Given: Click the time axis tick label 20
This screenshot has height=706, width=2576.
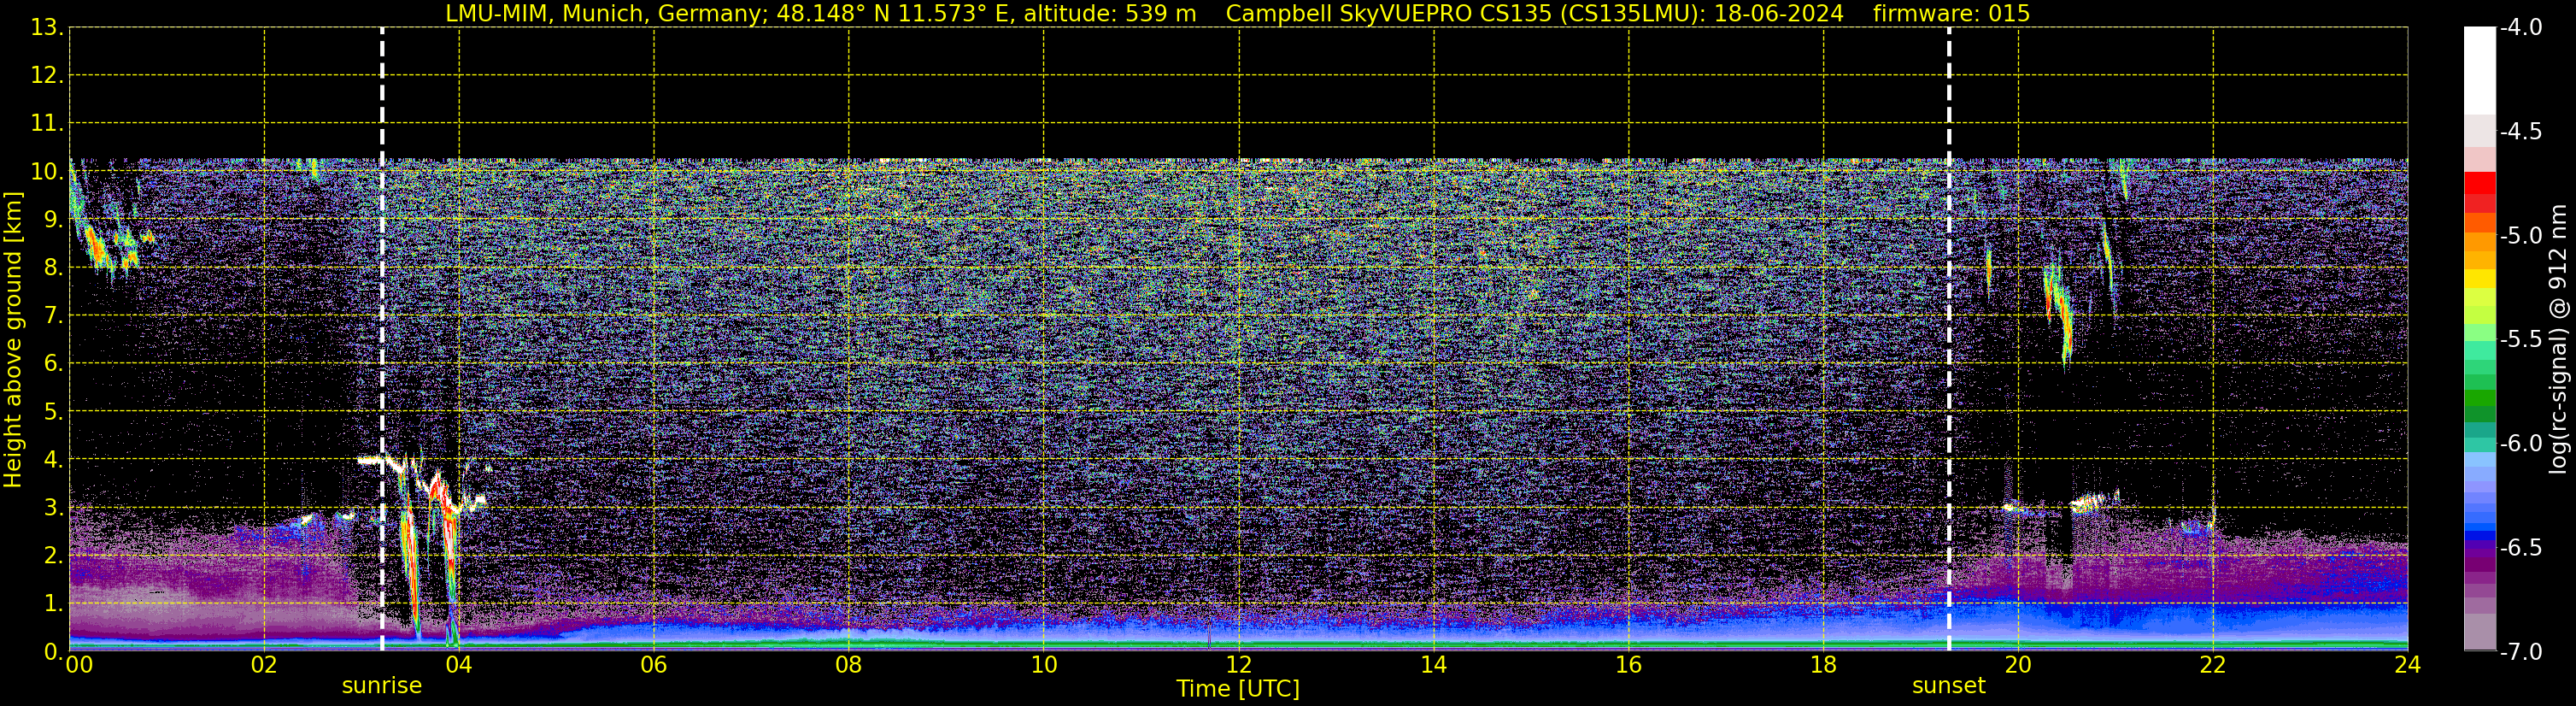Looking at the screenshot, I should (2018, 665).
